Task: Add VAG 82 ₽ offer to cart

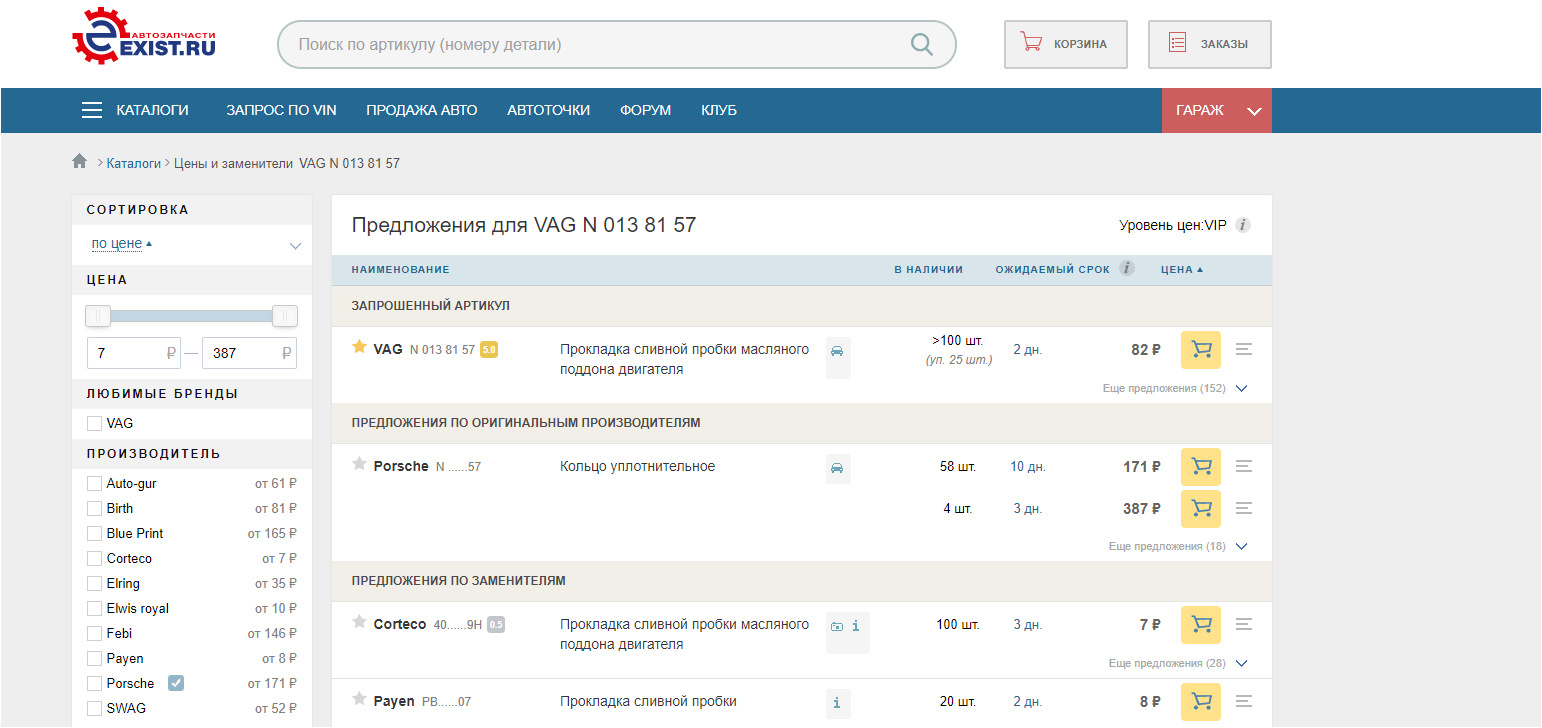Action: (1201, 350)
